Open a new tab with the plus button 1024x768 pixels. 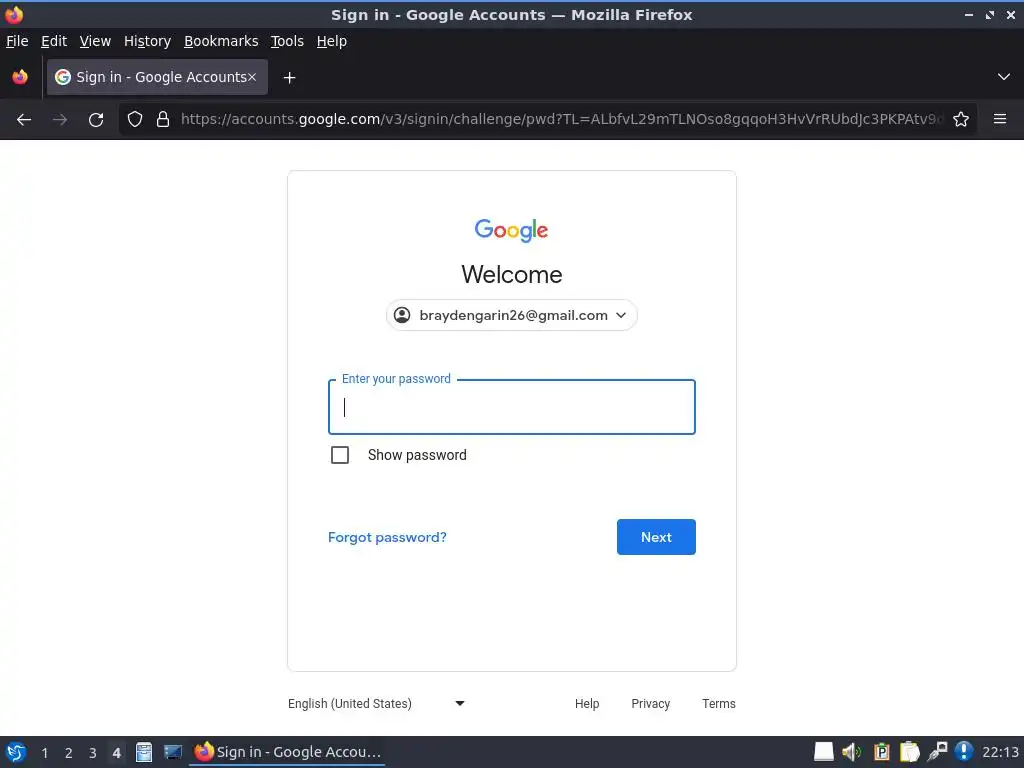pyautogui.click(x=289, y=78)
